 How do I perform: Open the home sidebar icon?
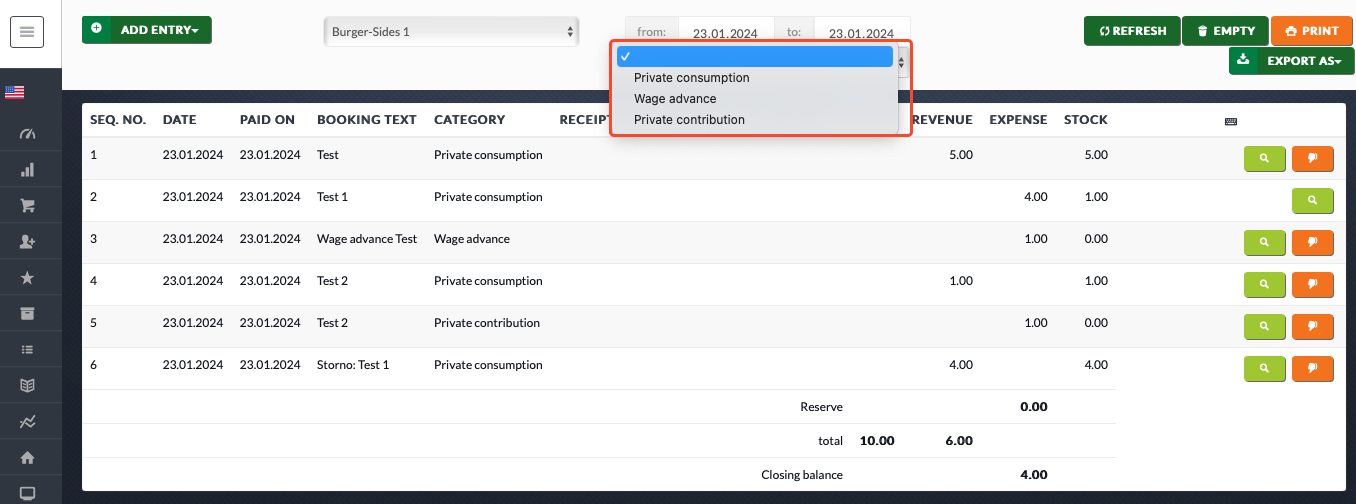[x=27, y=458]
